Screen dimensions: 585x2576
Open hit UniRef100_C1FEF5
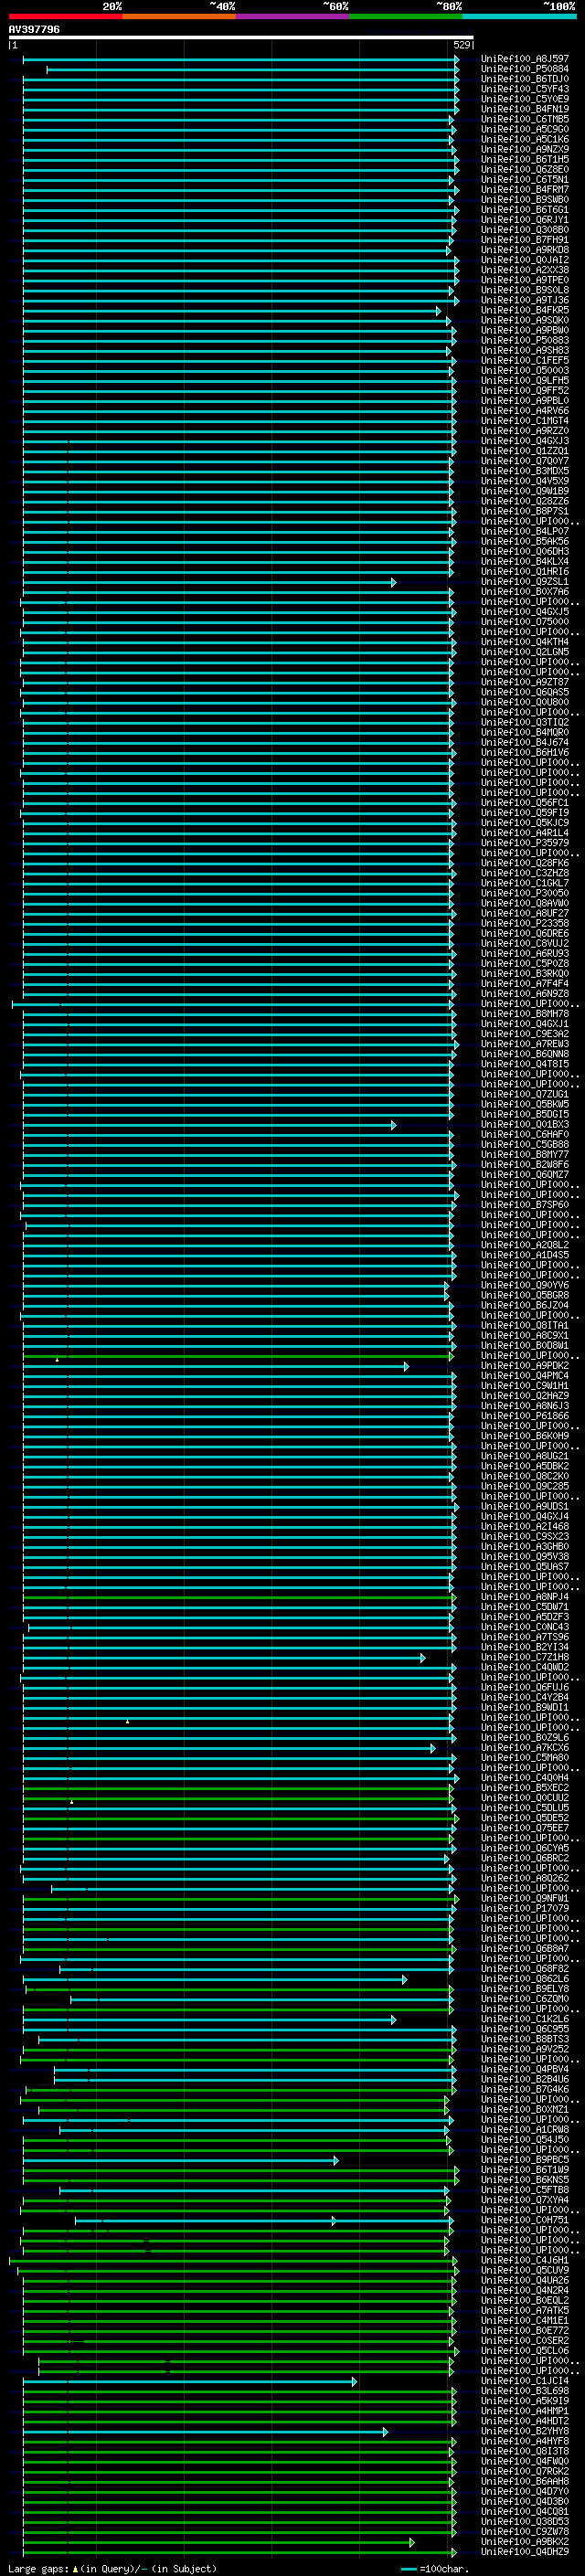coord(525,361)
